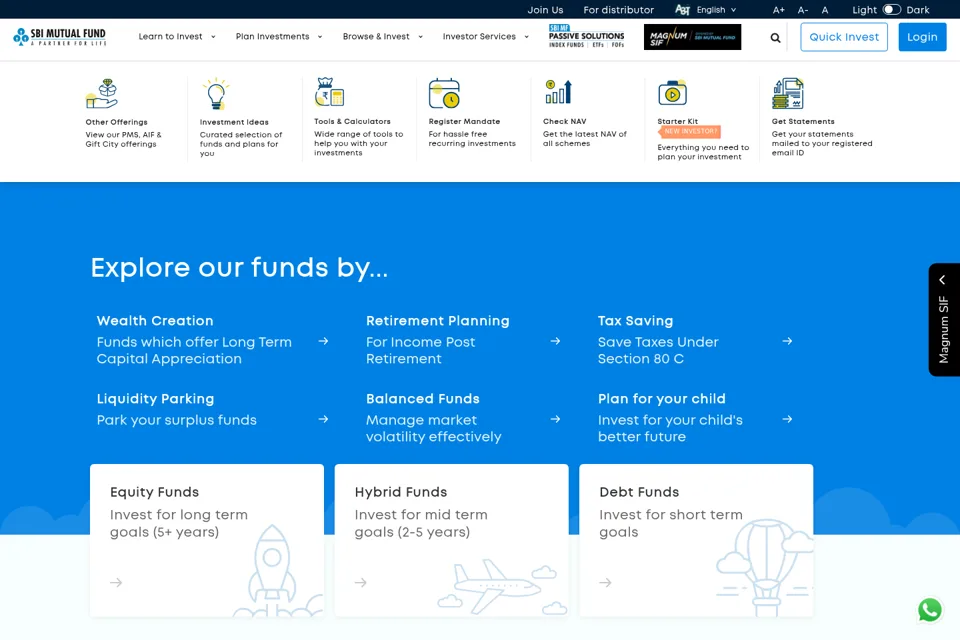This screenshot has height=640, width=960.
Task: Open the Join Us link
Action: coord(545,10)
